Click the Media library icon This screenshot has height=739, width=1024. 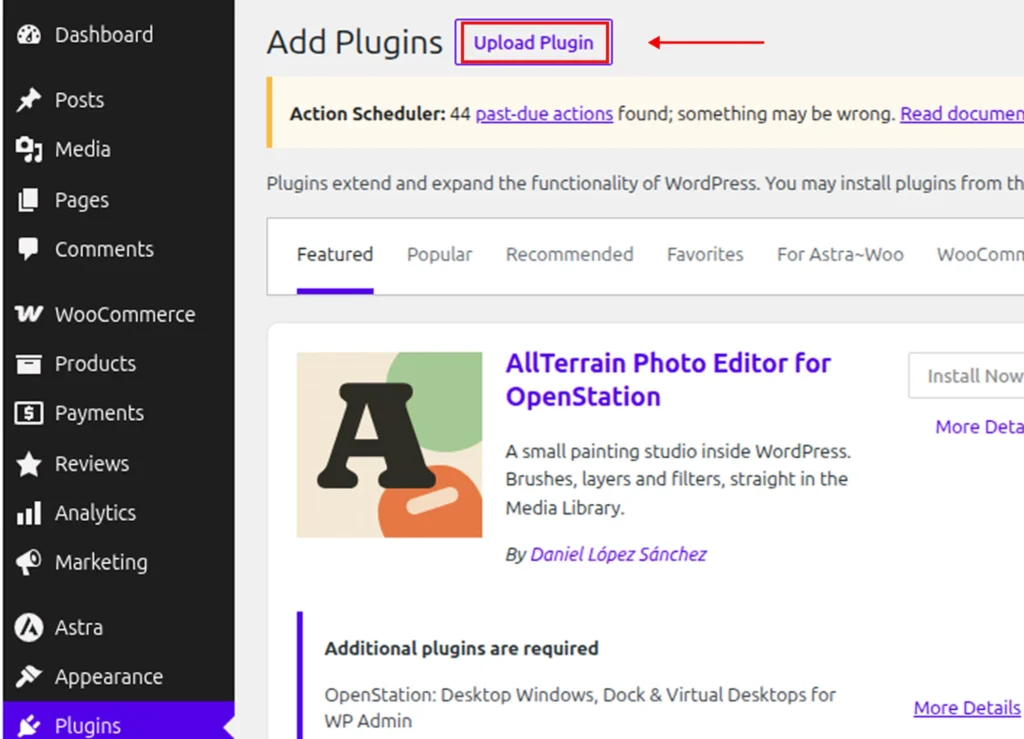[x=29, y=149]
